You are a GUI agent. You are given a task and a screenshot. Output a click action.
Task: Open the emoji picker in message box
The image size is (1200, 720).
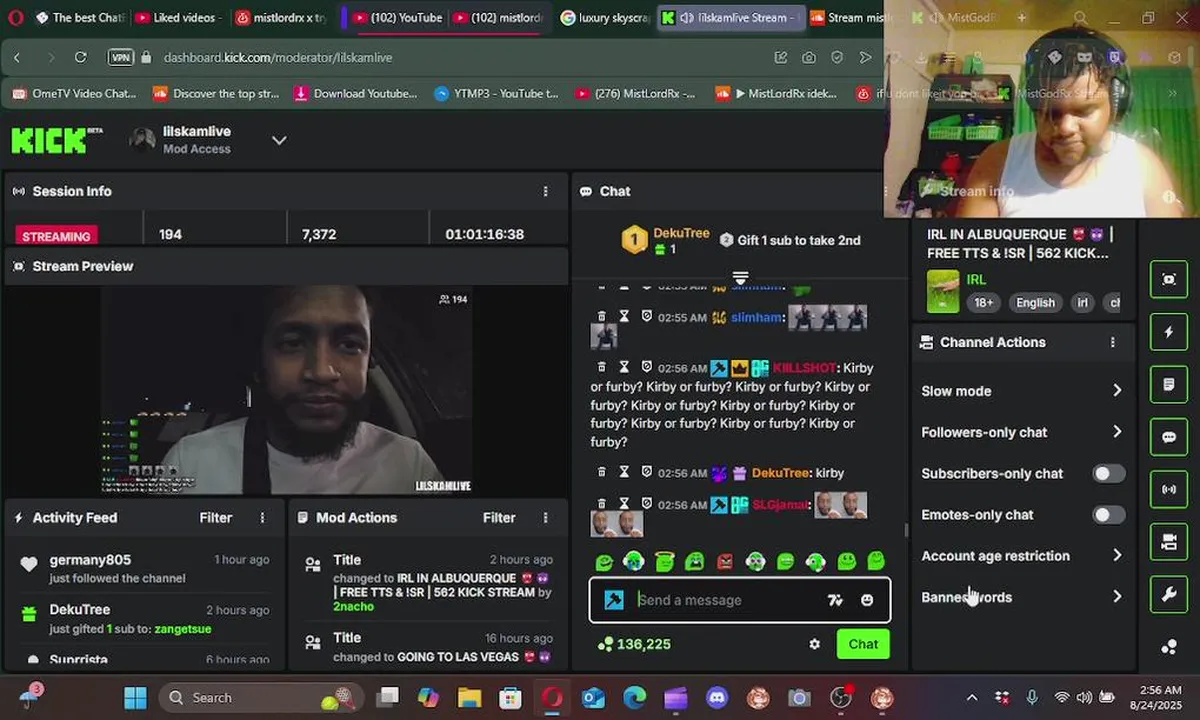coord(867,600)
